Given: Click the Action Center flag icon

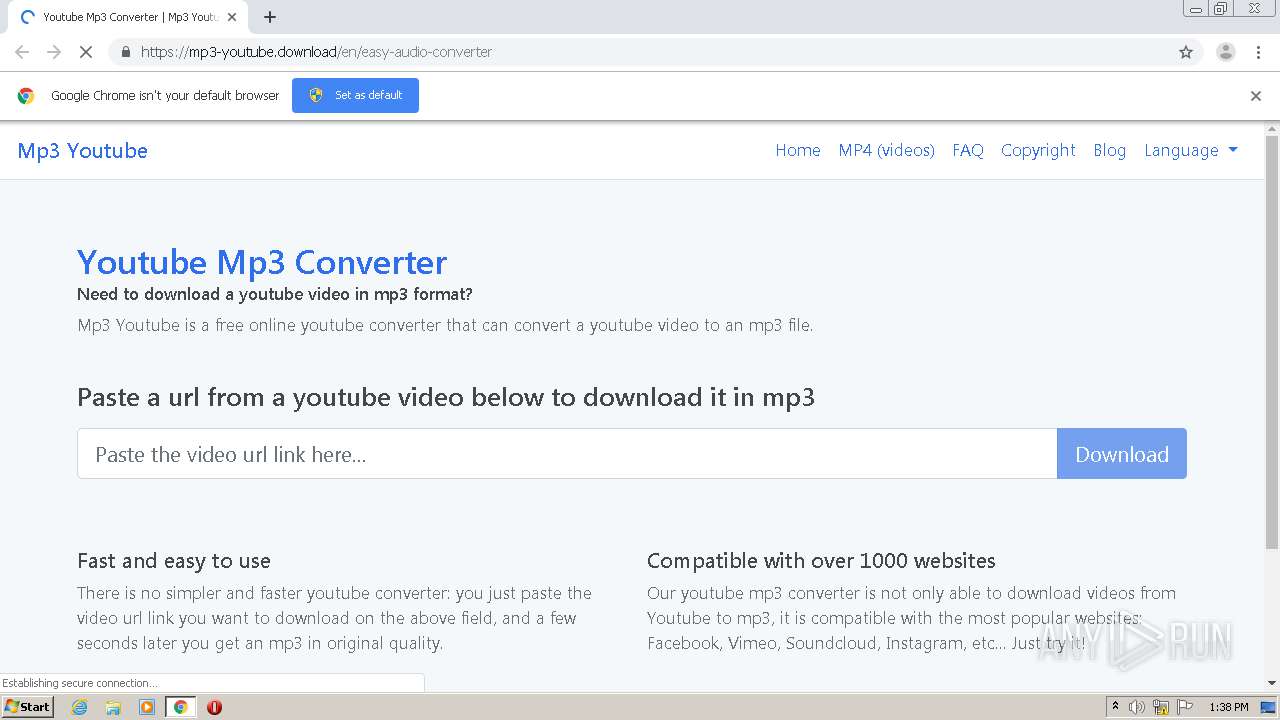Looking at the screenshot, I should [x=1185, y=707].
